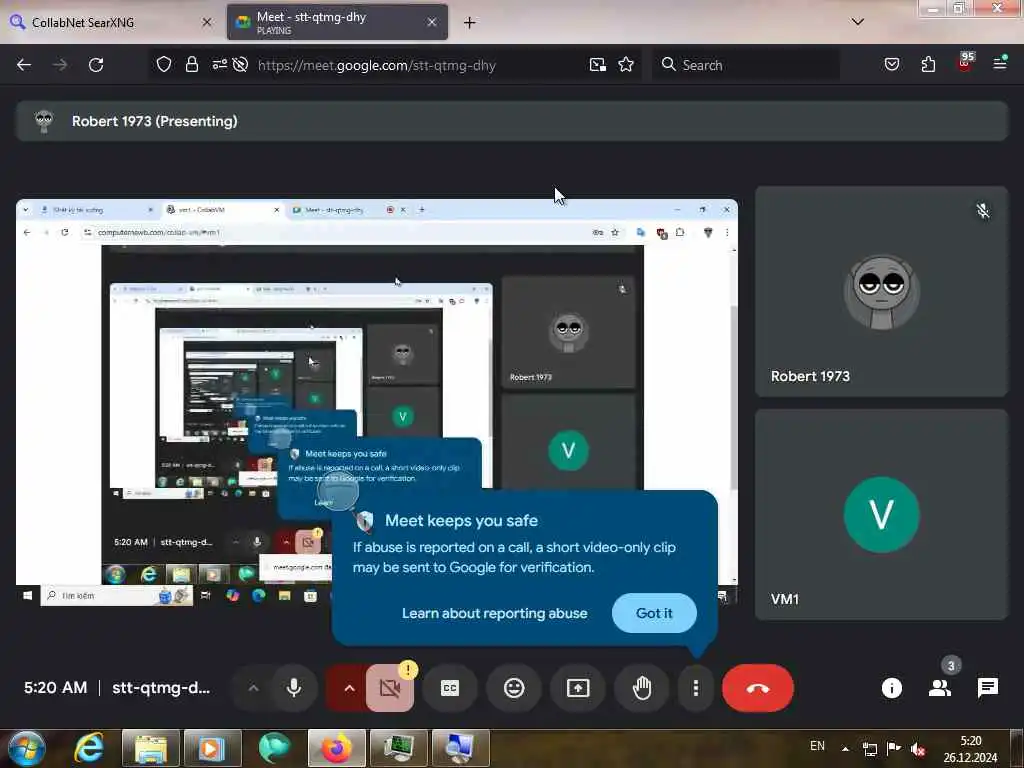Expand video settings chevron beside camera

coord(349,688)
